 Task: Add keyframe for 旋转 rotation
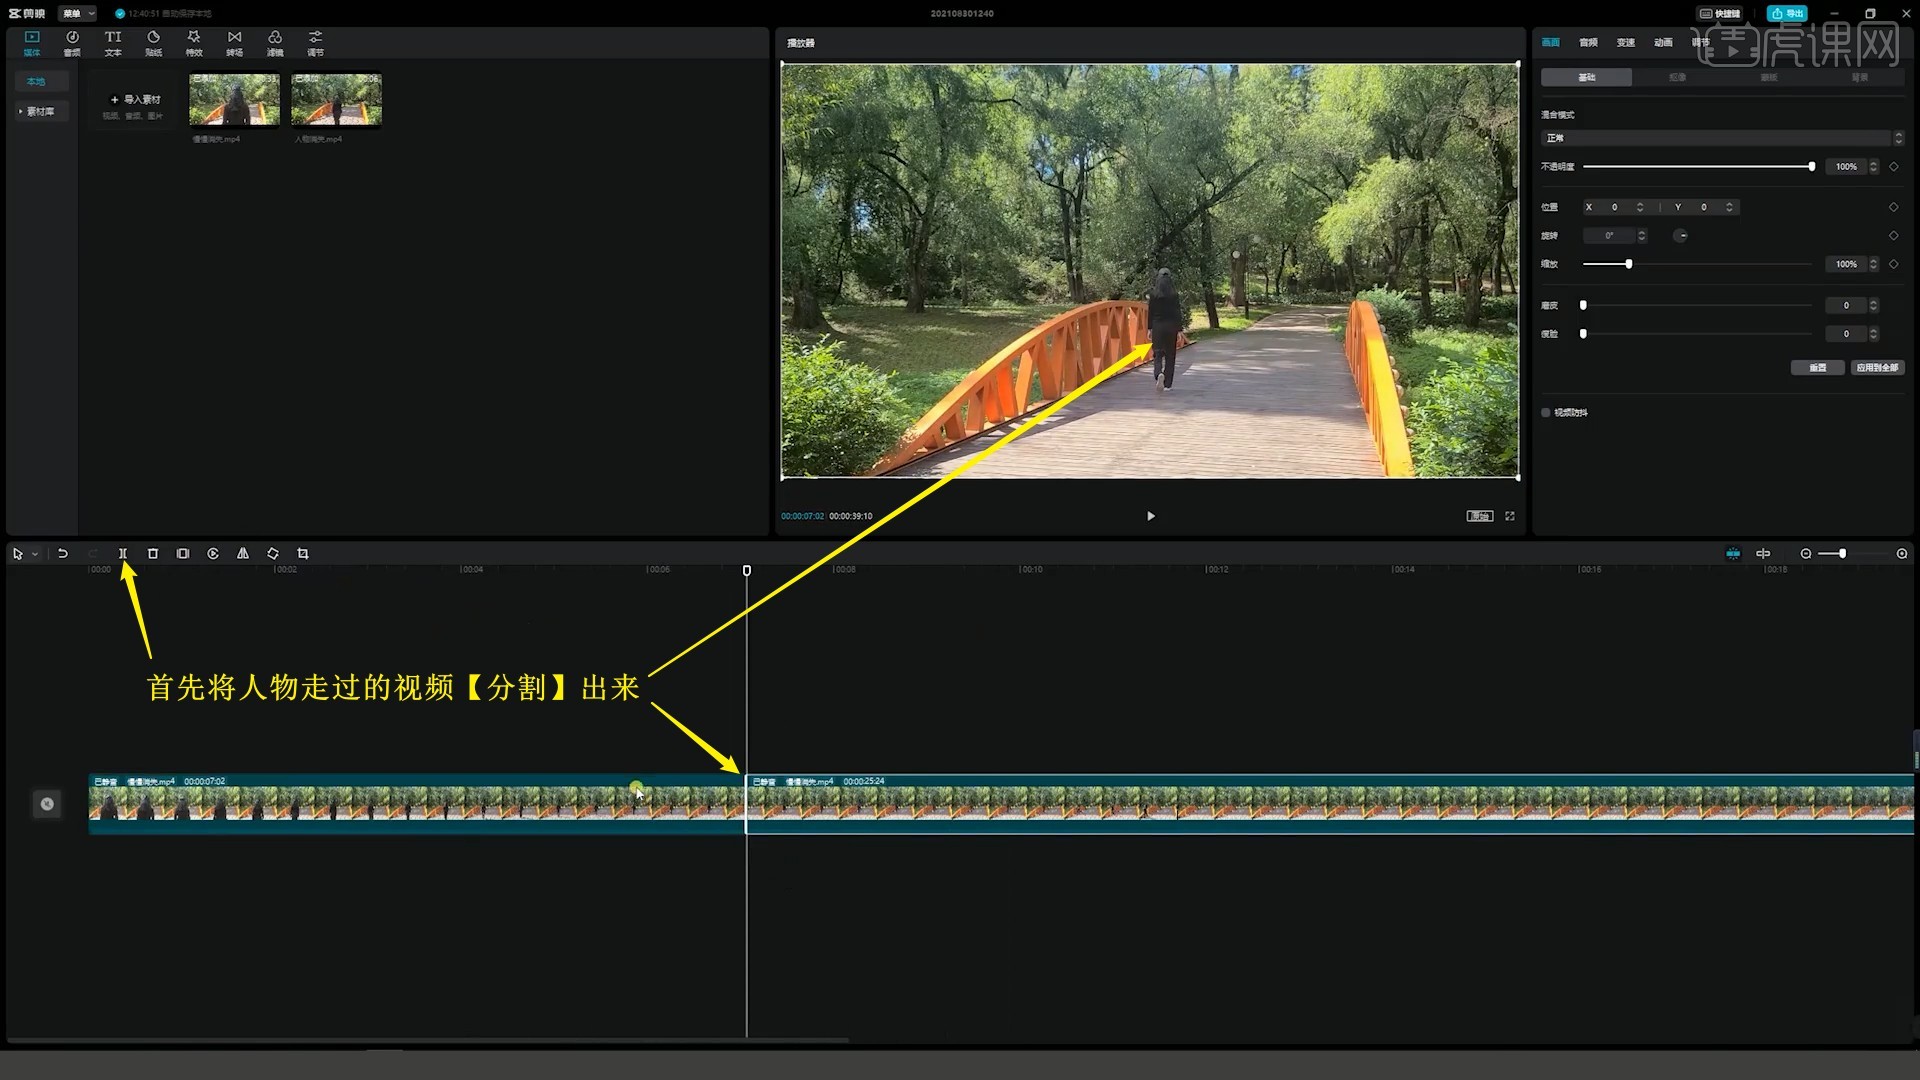(x=1894, y=236)
